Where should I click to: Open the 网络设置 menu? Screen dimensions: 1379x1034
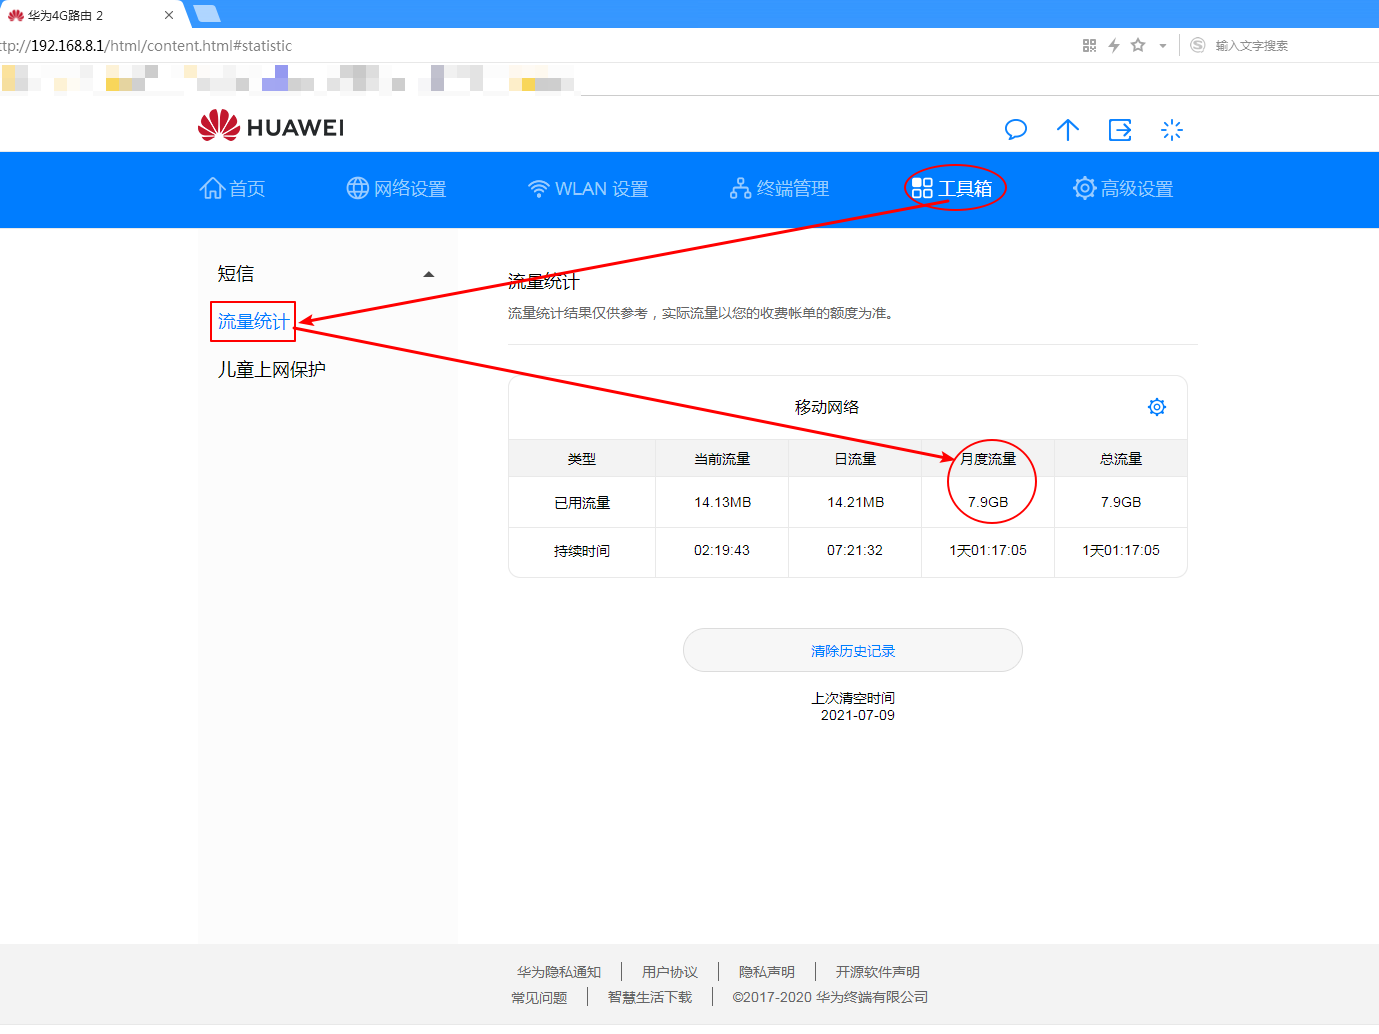click(396, 189)
